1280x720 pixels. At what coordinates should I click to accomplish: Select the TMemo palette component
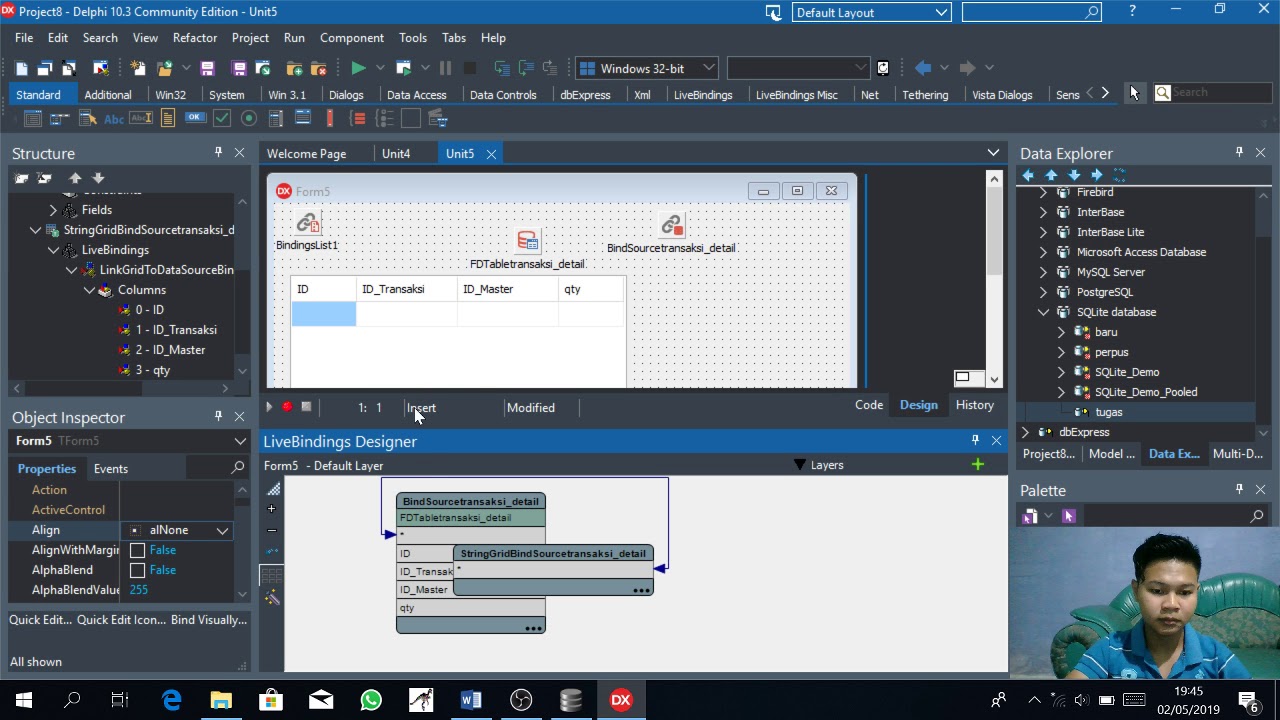pos(168,118)
